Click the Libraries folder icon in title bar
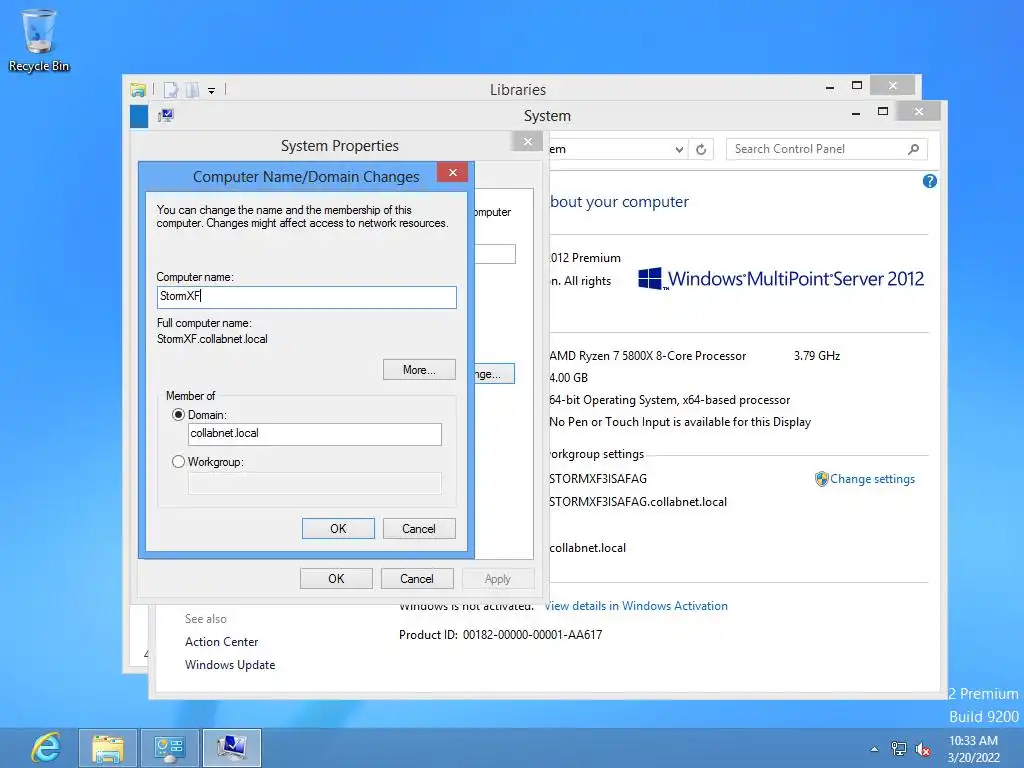Image resolution: width=1024 pixels, height=768 pixels. 138,89
